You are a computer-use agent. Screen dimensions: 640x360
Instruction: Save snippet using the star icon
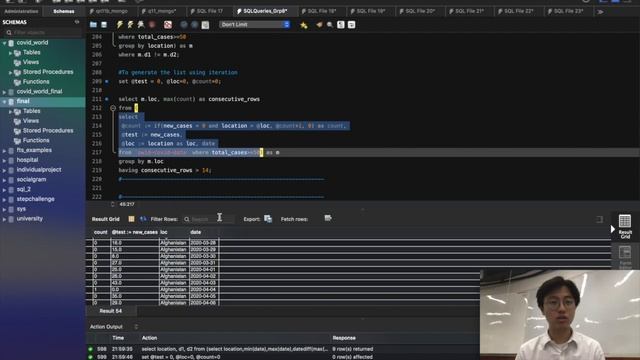click(x=304, y=25)
